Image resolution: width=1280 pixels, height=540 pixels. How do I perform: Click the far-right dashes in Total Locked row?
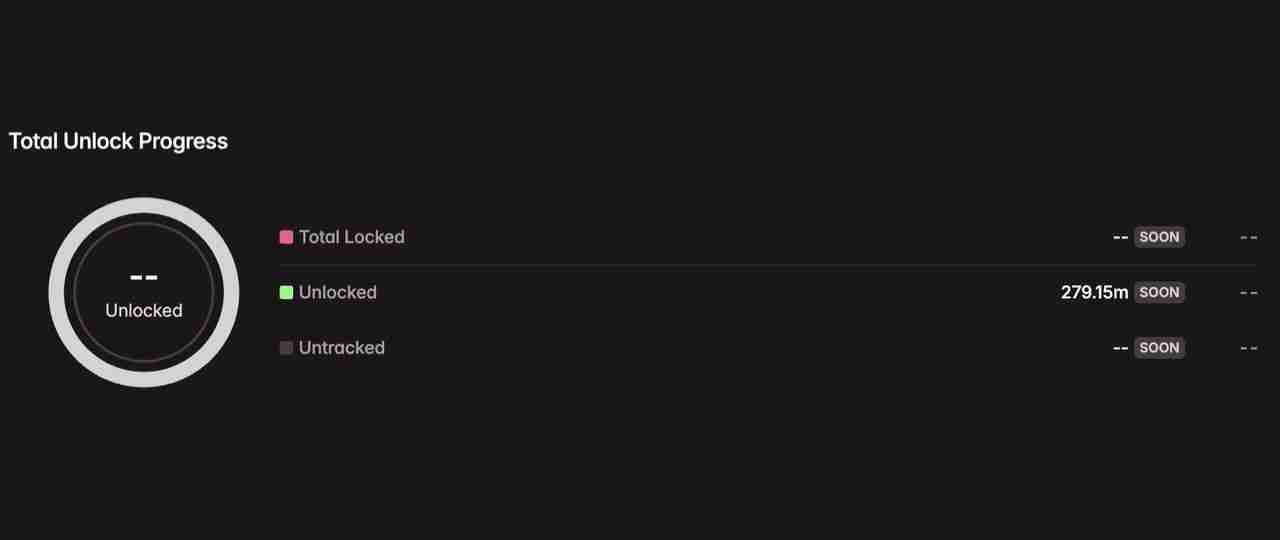click(x=1248, y=237)
